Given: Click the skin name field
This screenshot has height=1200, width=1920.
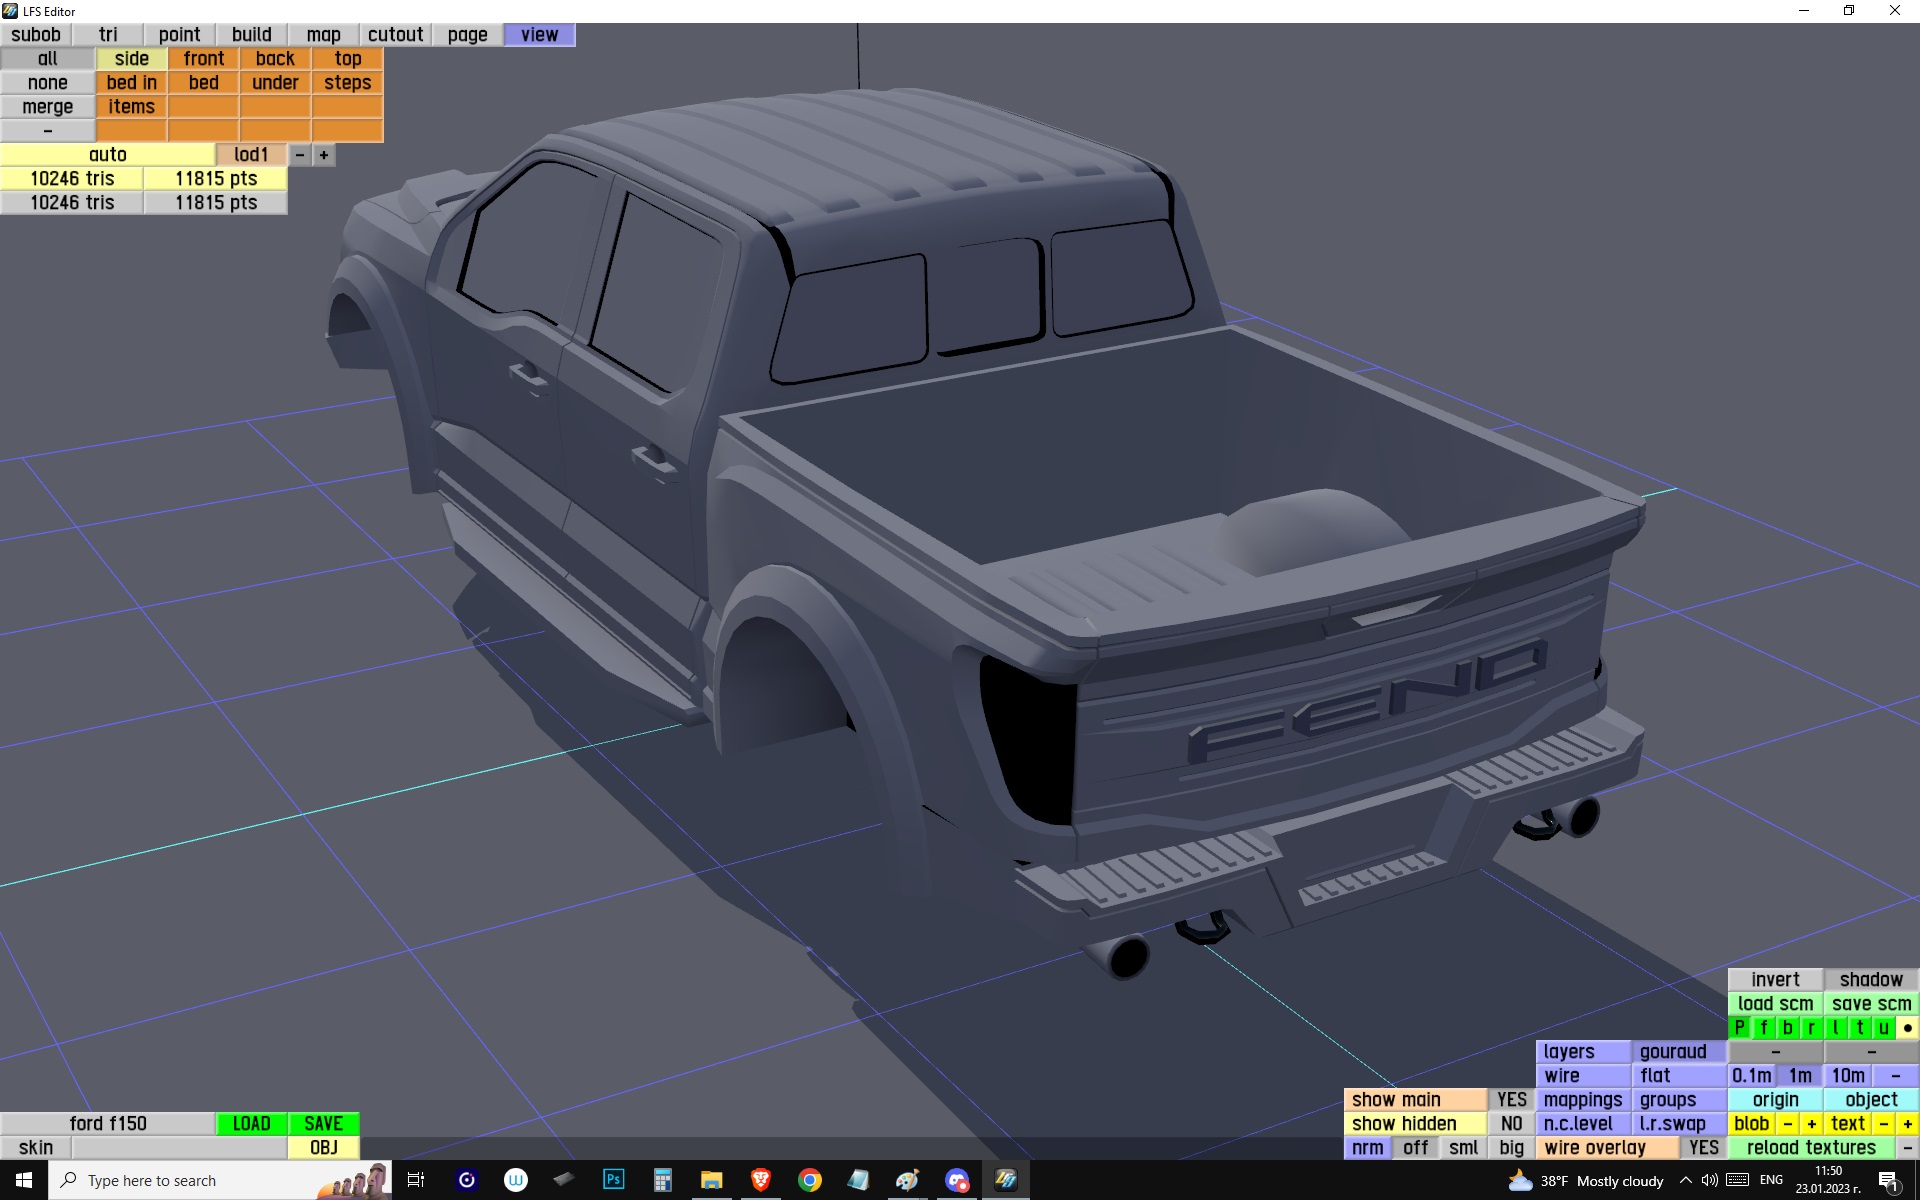Looking at the screenshot, I should 179,1148.
